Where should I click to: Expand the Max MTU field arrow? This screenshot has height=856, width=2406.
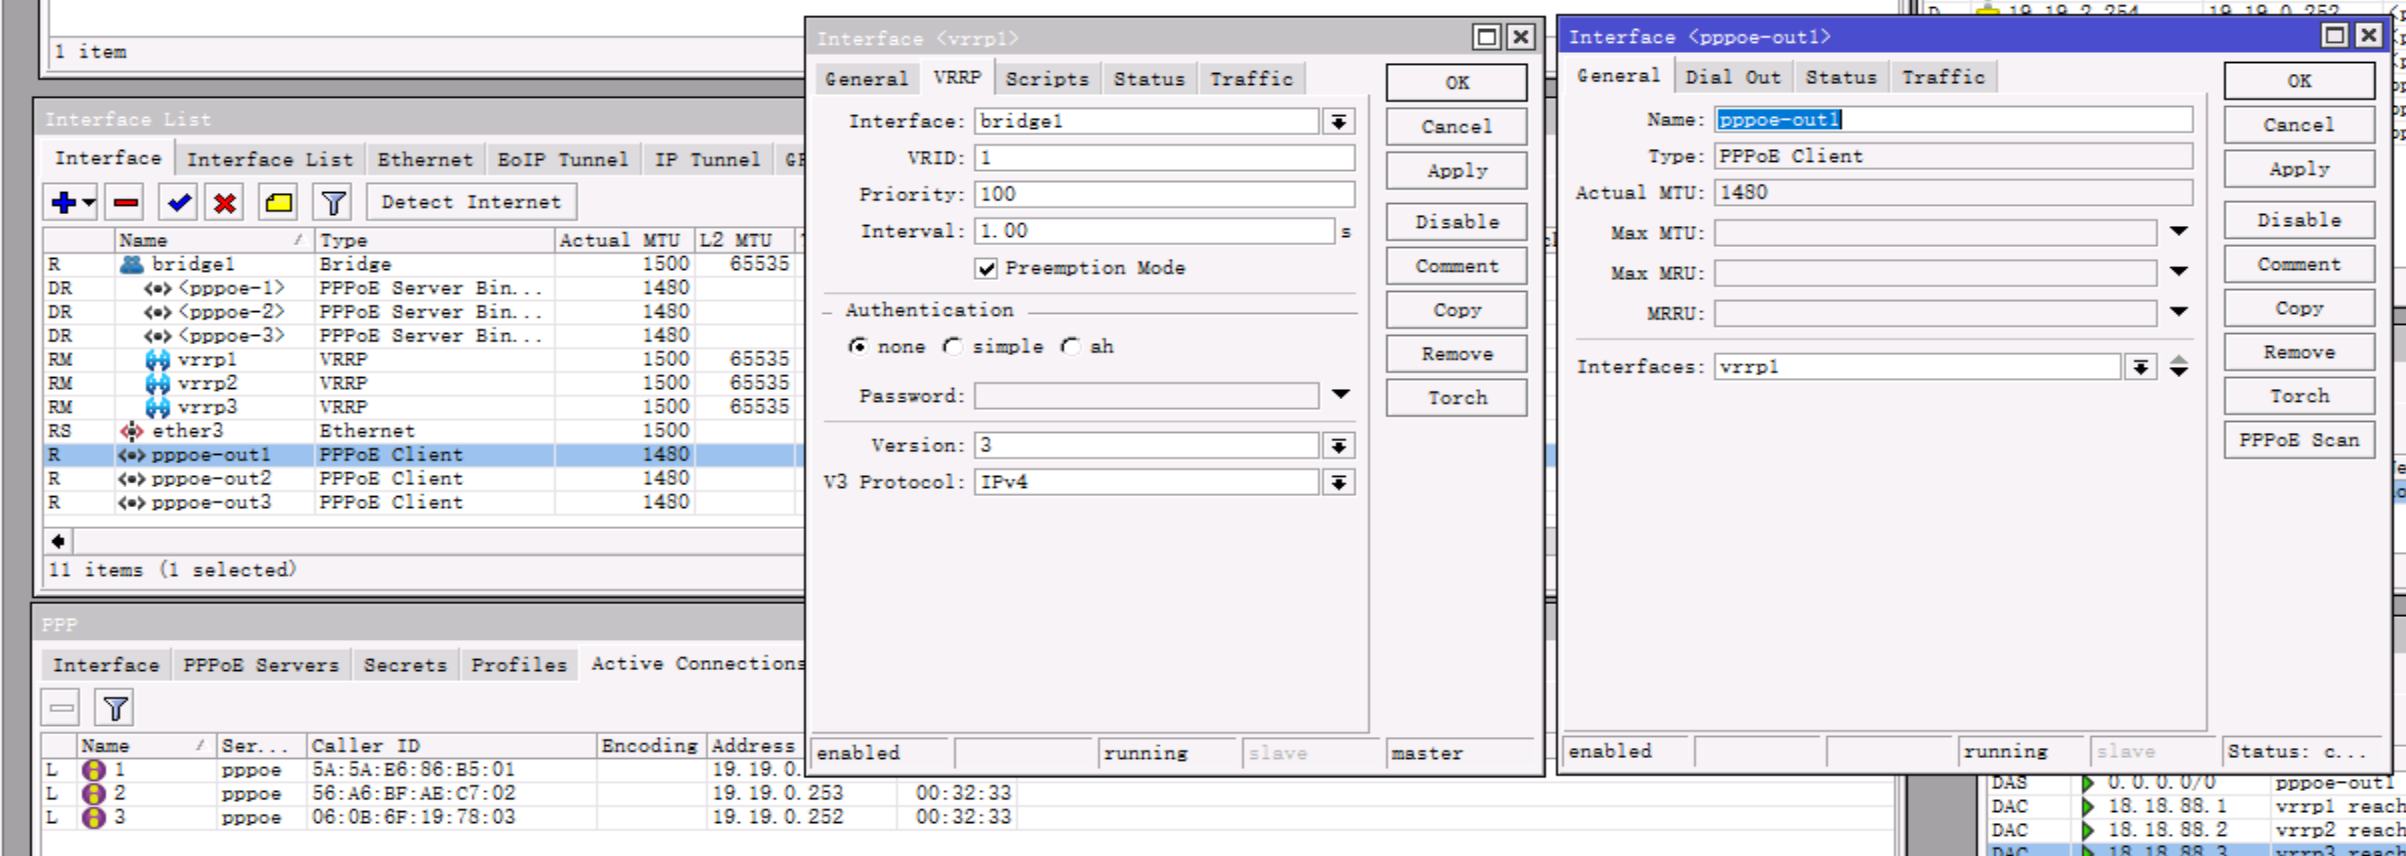(2179, 232)
